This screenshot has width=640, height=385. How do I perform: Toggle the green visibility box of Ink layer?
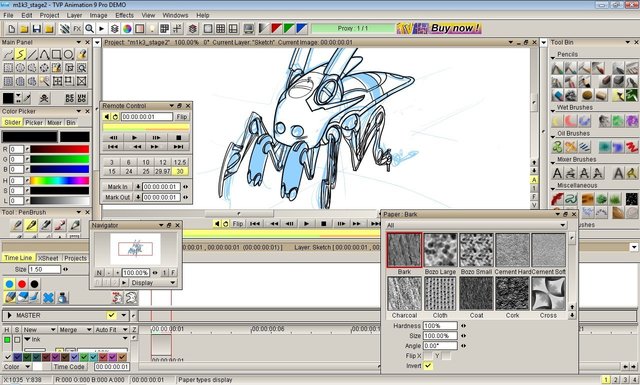coord(7,339)
